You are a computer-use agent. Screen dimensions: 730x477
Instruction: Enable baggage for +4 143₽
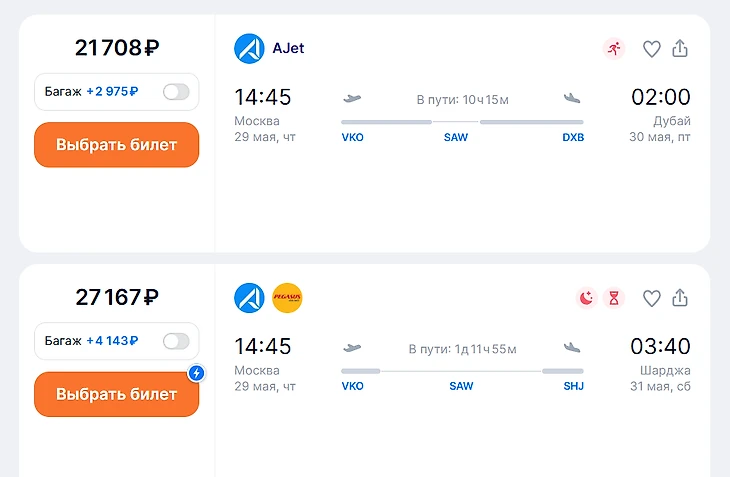pos(176,342)
